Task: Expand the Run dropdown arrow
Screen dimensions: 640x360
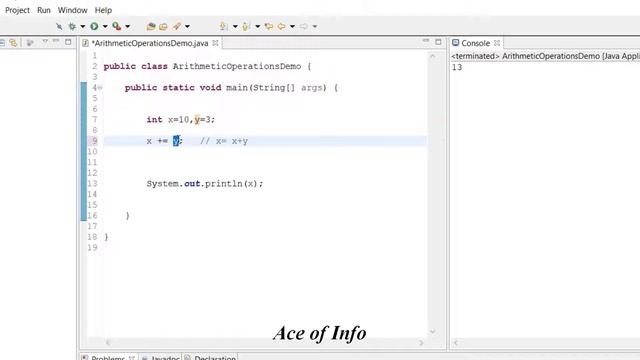Action: click(105, 27)
